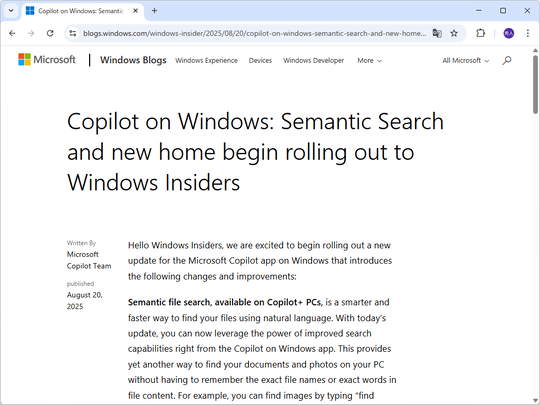Open the tab search chevron button
540x405 pixels.
point(11,11)
